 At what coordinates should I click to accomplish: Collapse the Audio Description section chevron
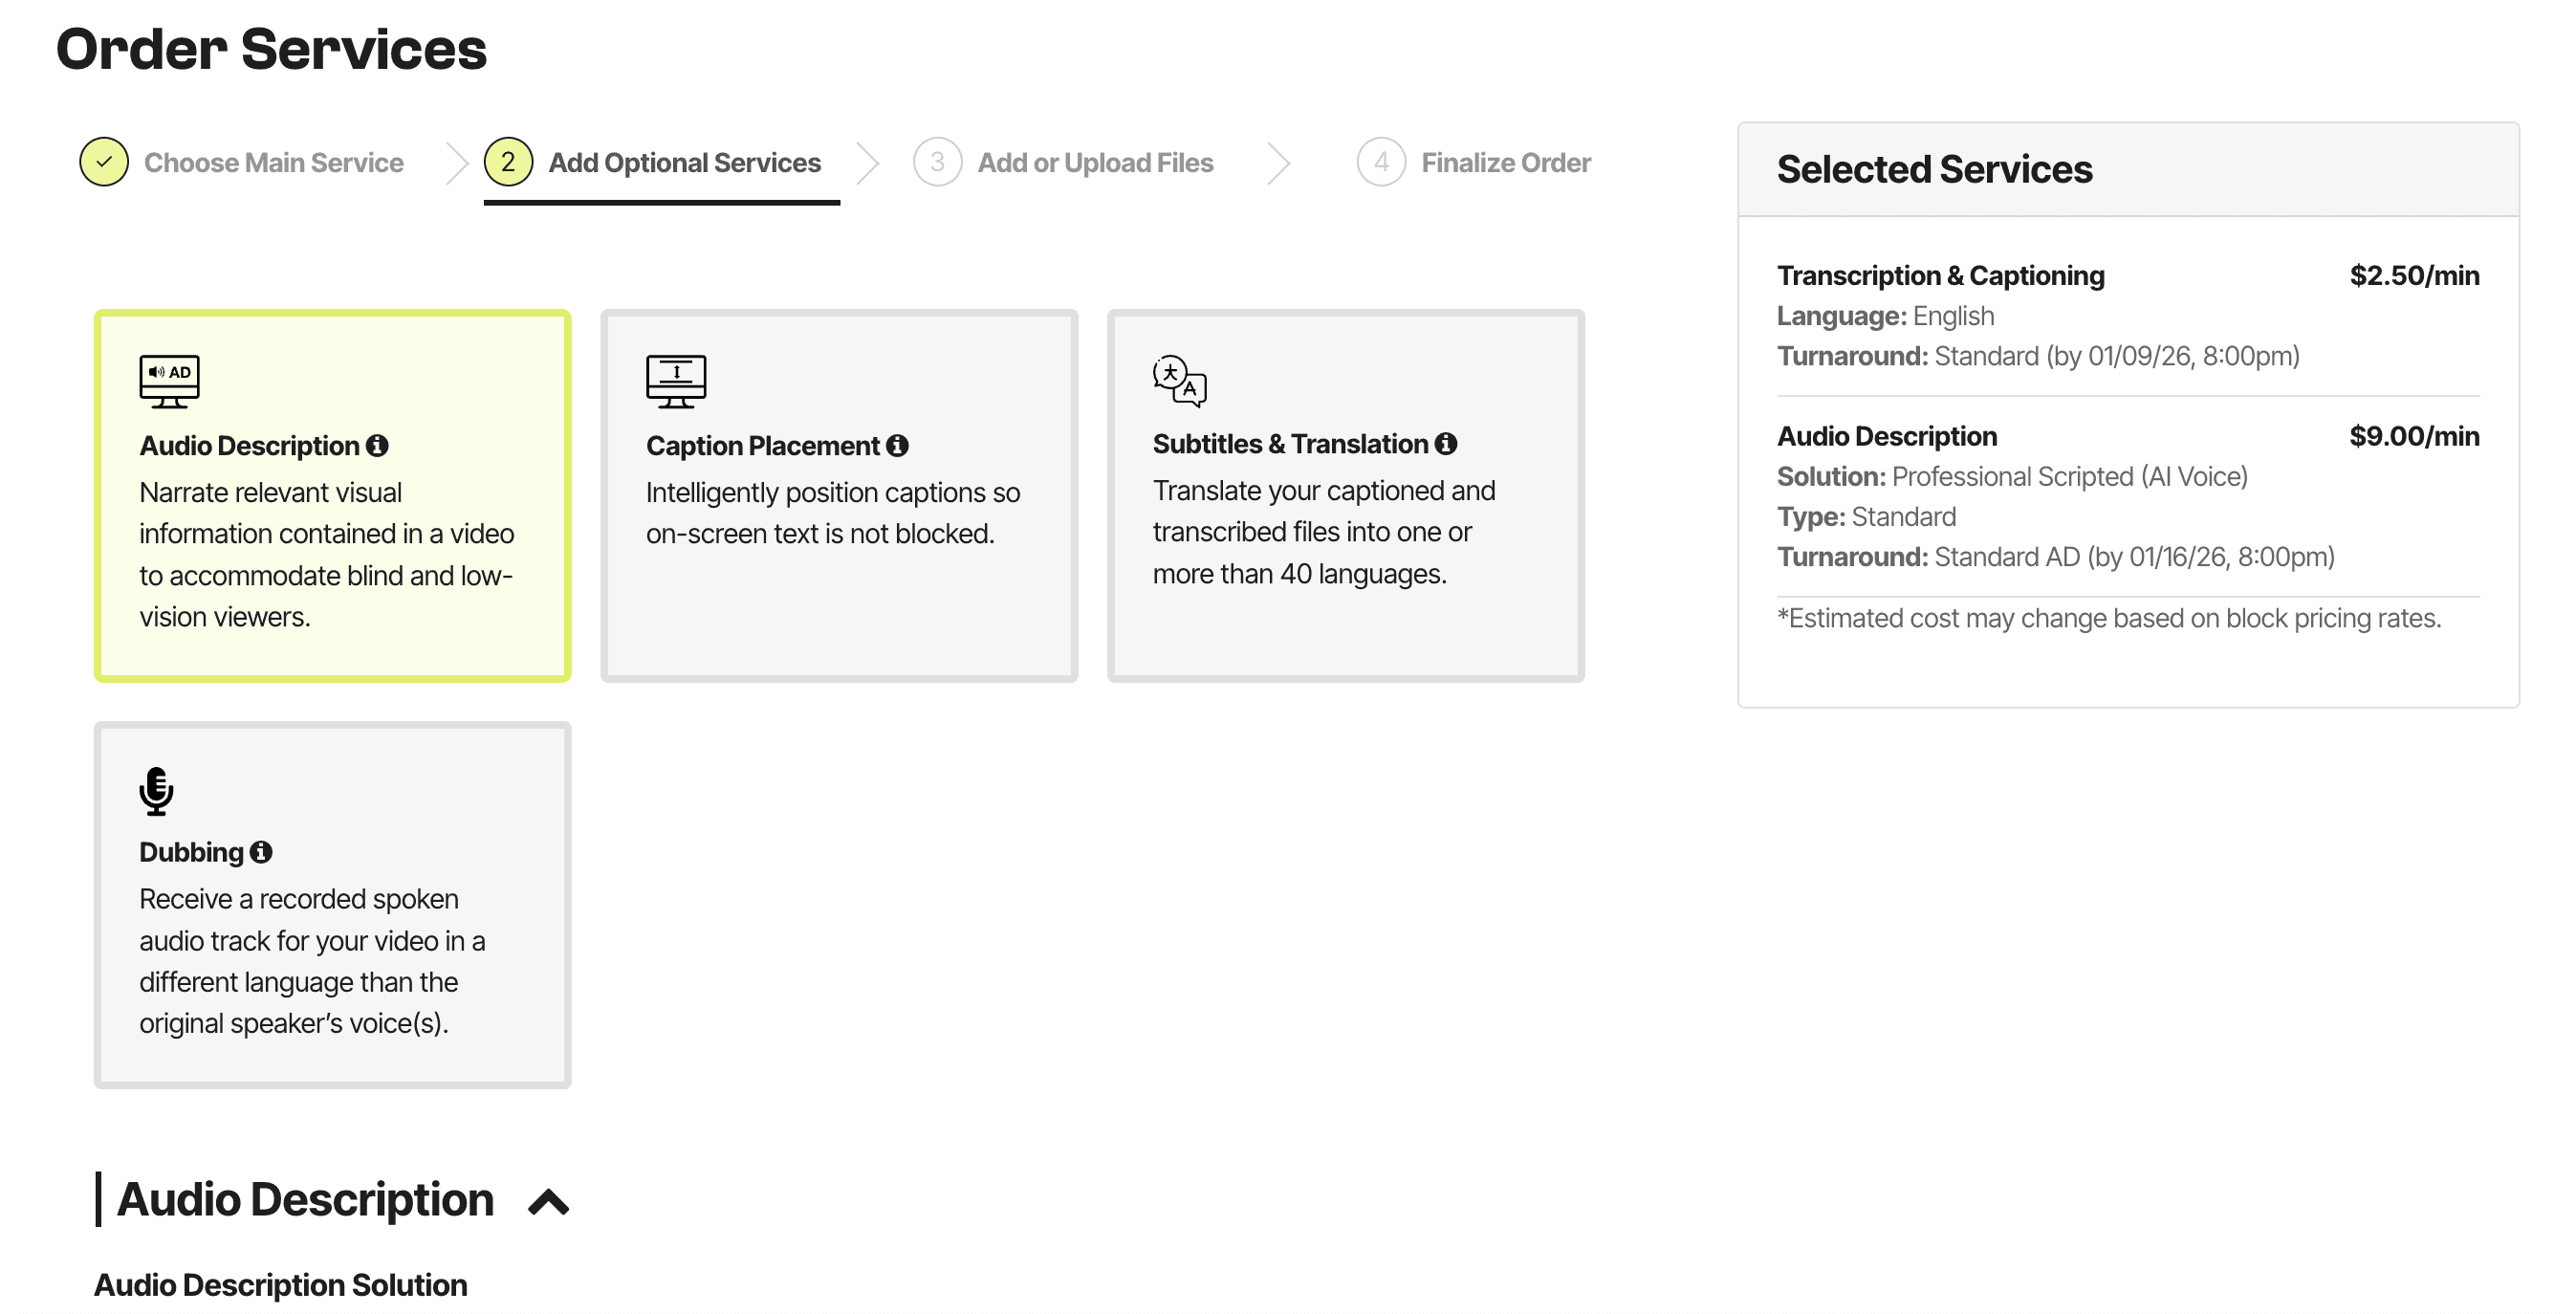tap(548, 1201)
